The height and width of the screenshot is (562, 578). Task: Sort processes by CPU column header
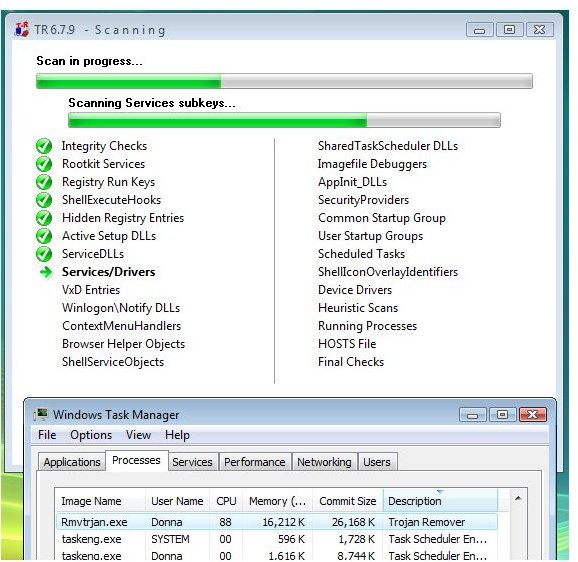click(x=226, y=501)
